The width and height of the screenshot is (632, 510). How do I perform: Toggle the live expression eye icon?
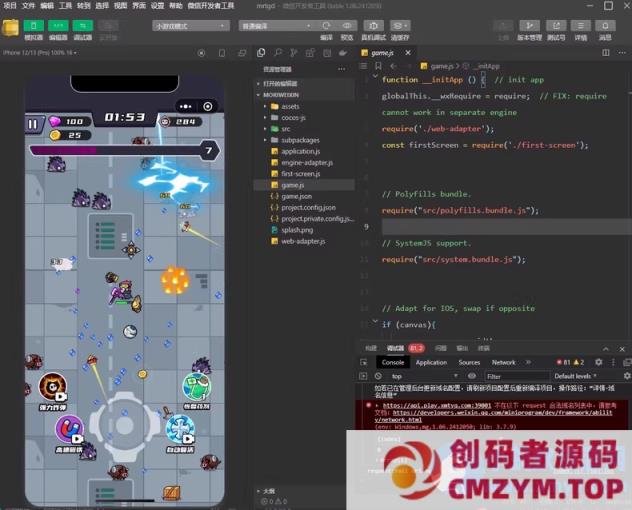click(472, 376)
